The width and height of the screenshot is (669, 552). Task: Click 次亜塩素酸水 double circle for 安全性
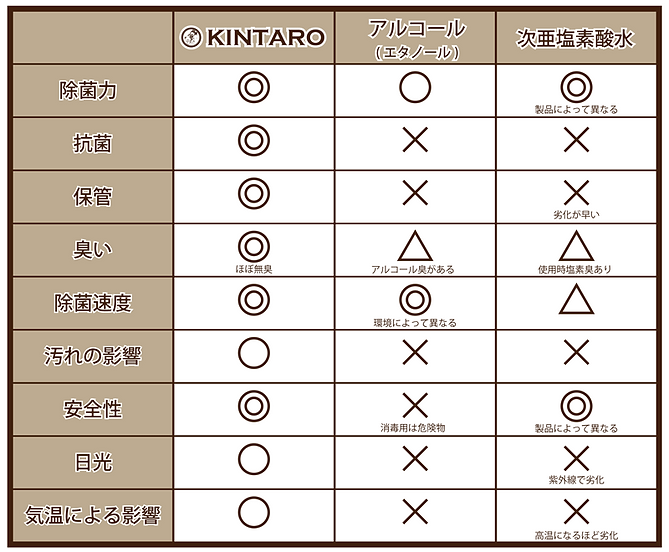pyautogui.click(x=576, y=406)
